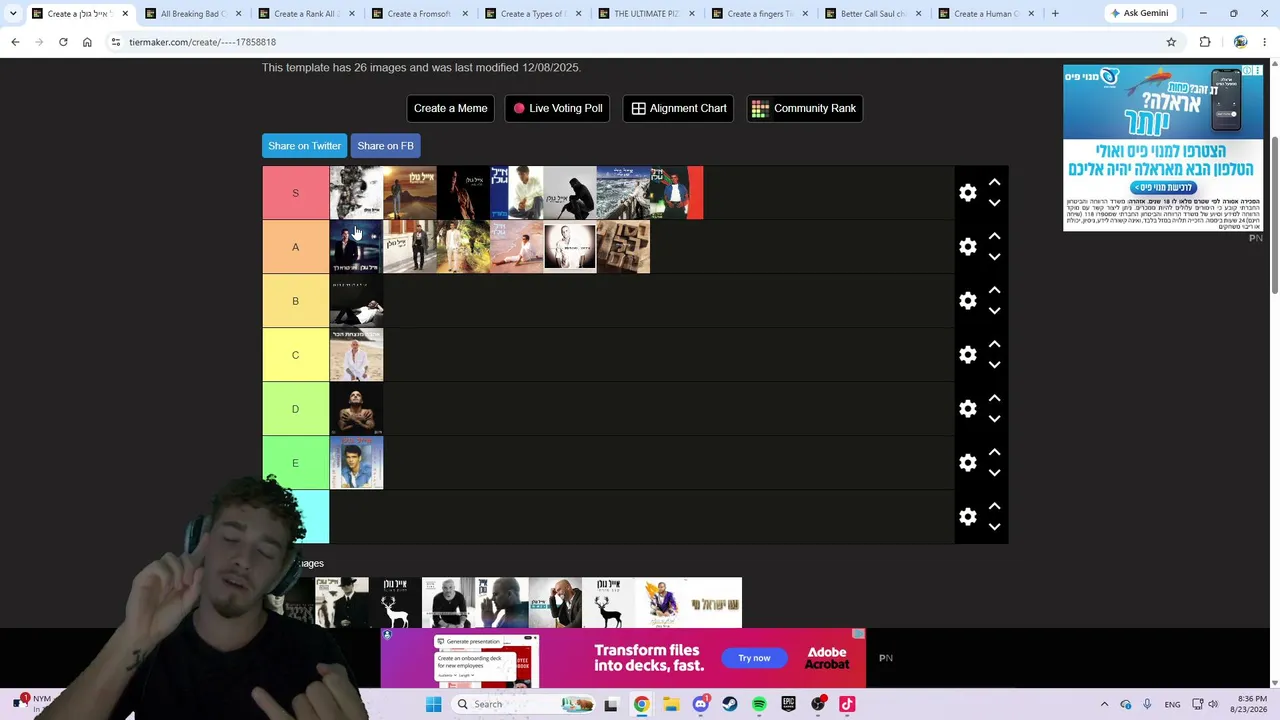This screenshot has height=720, width=1280.
Task: Start a Live Voting Poll
Action: coord(557,108)
